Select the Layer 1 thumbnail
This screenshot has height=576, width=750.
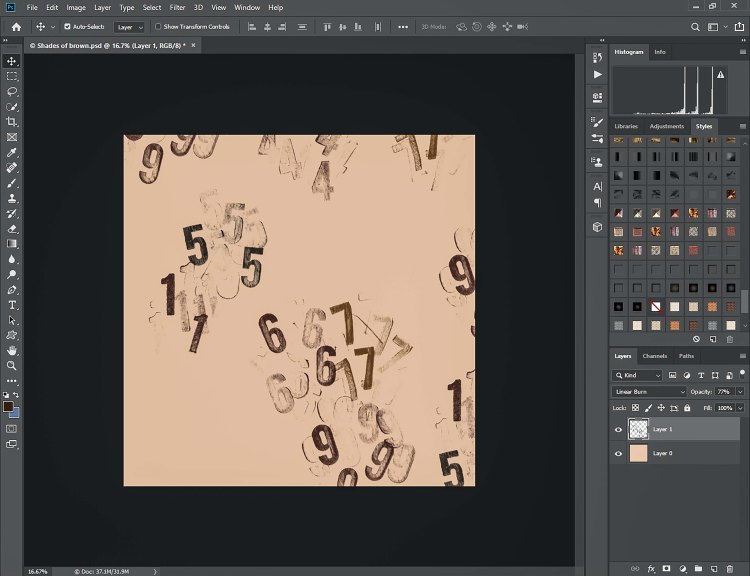click(638, 429)
